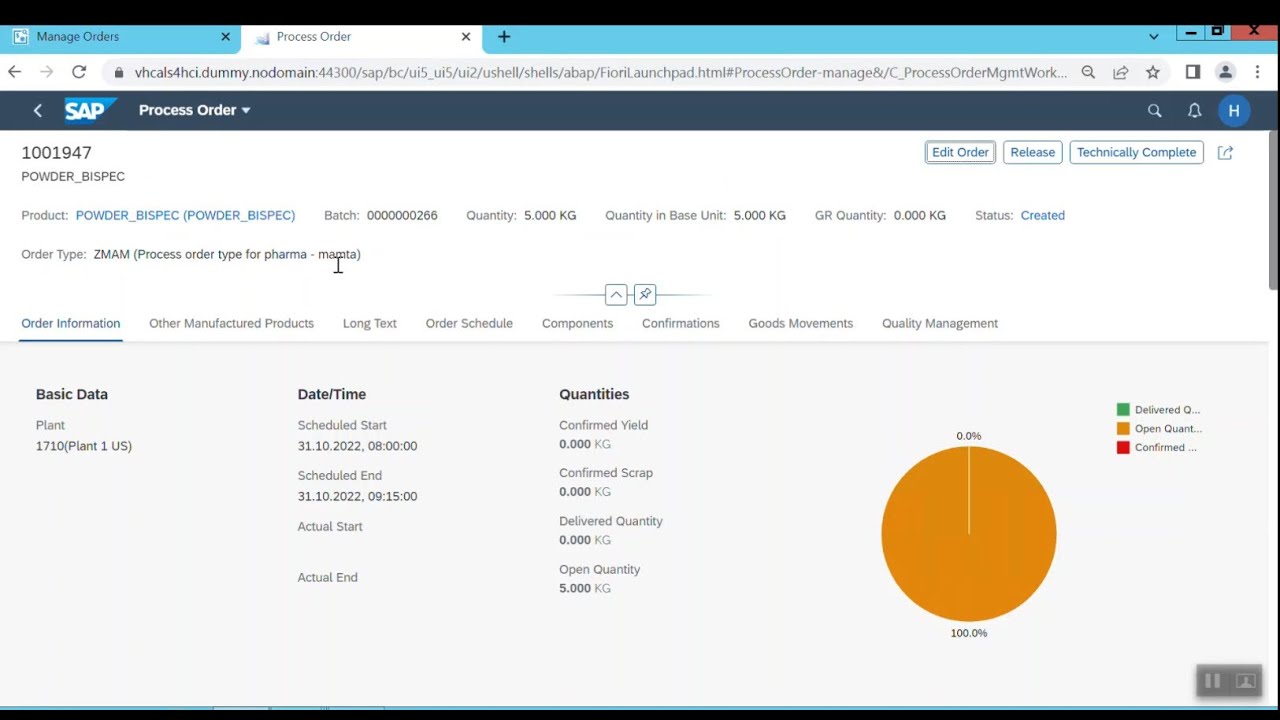Click the browser zoom magnifier icon
Viewport: 1280px width, 720px height.
pos(1088,72)
